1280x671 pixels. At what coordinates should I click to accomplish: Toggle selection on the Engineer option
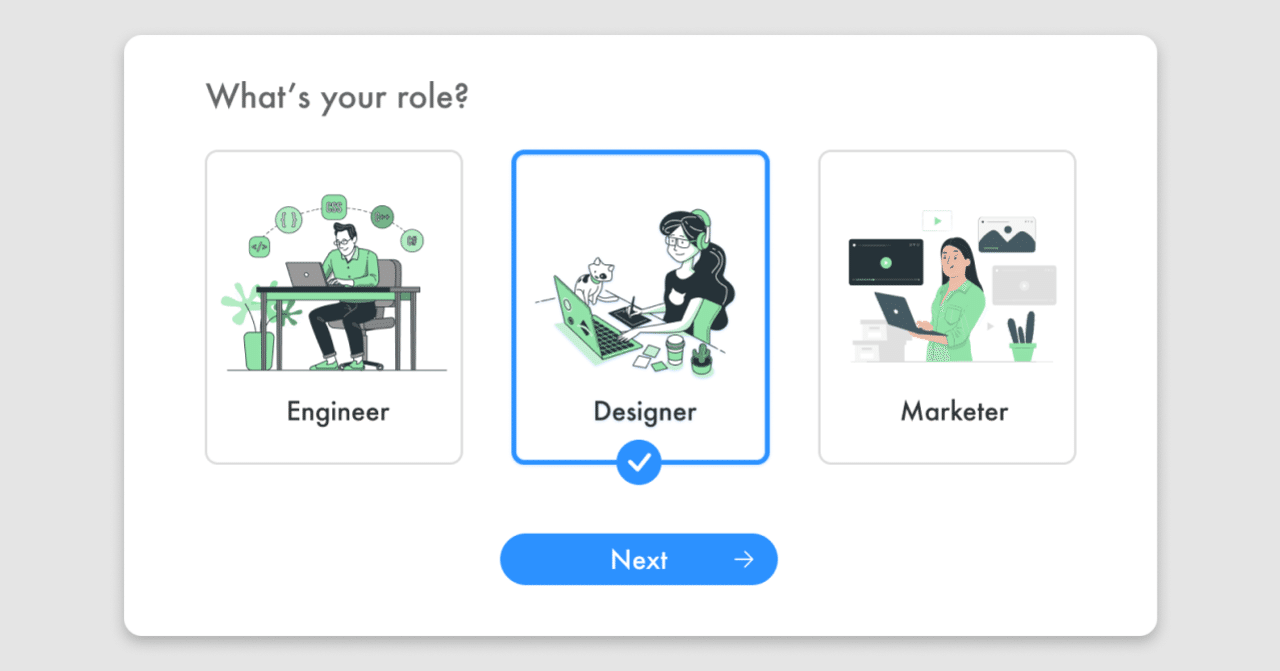333,307
